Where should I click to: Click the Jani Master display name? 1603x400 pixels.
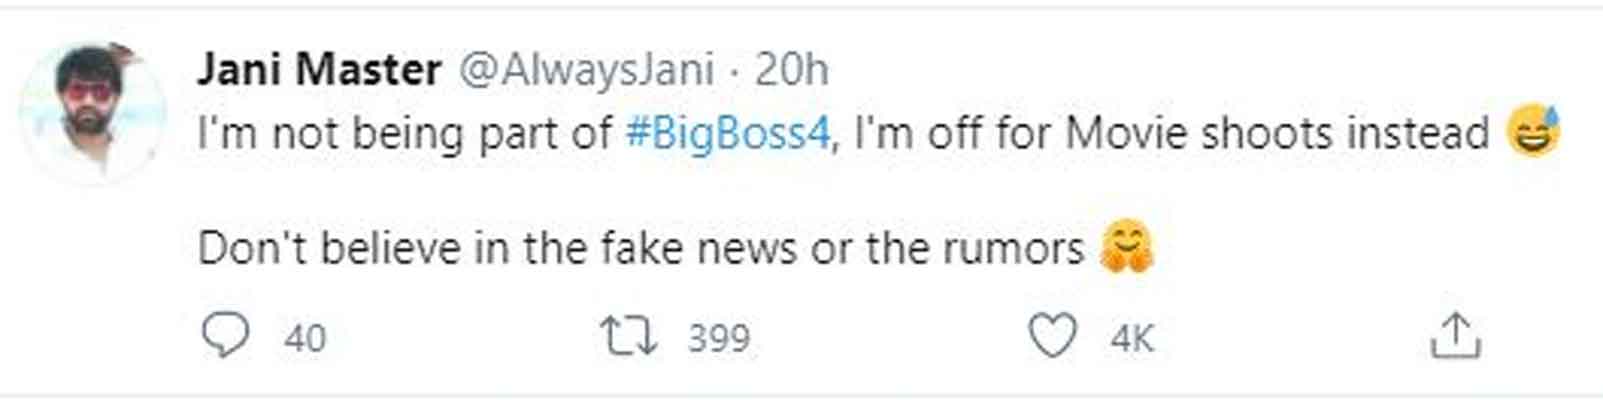tap(319, 70)
